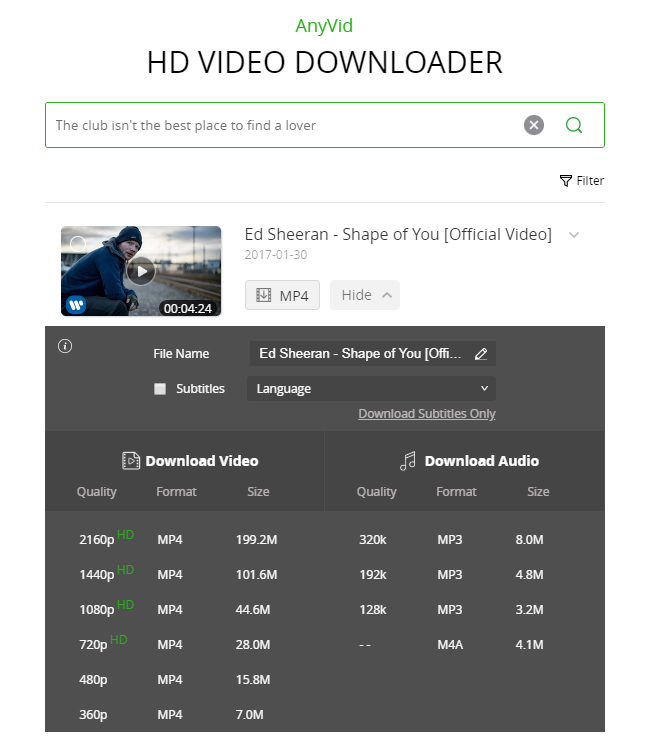Click the MP4 download button
The image size is (650, 747).
click(282, 295)
